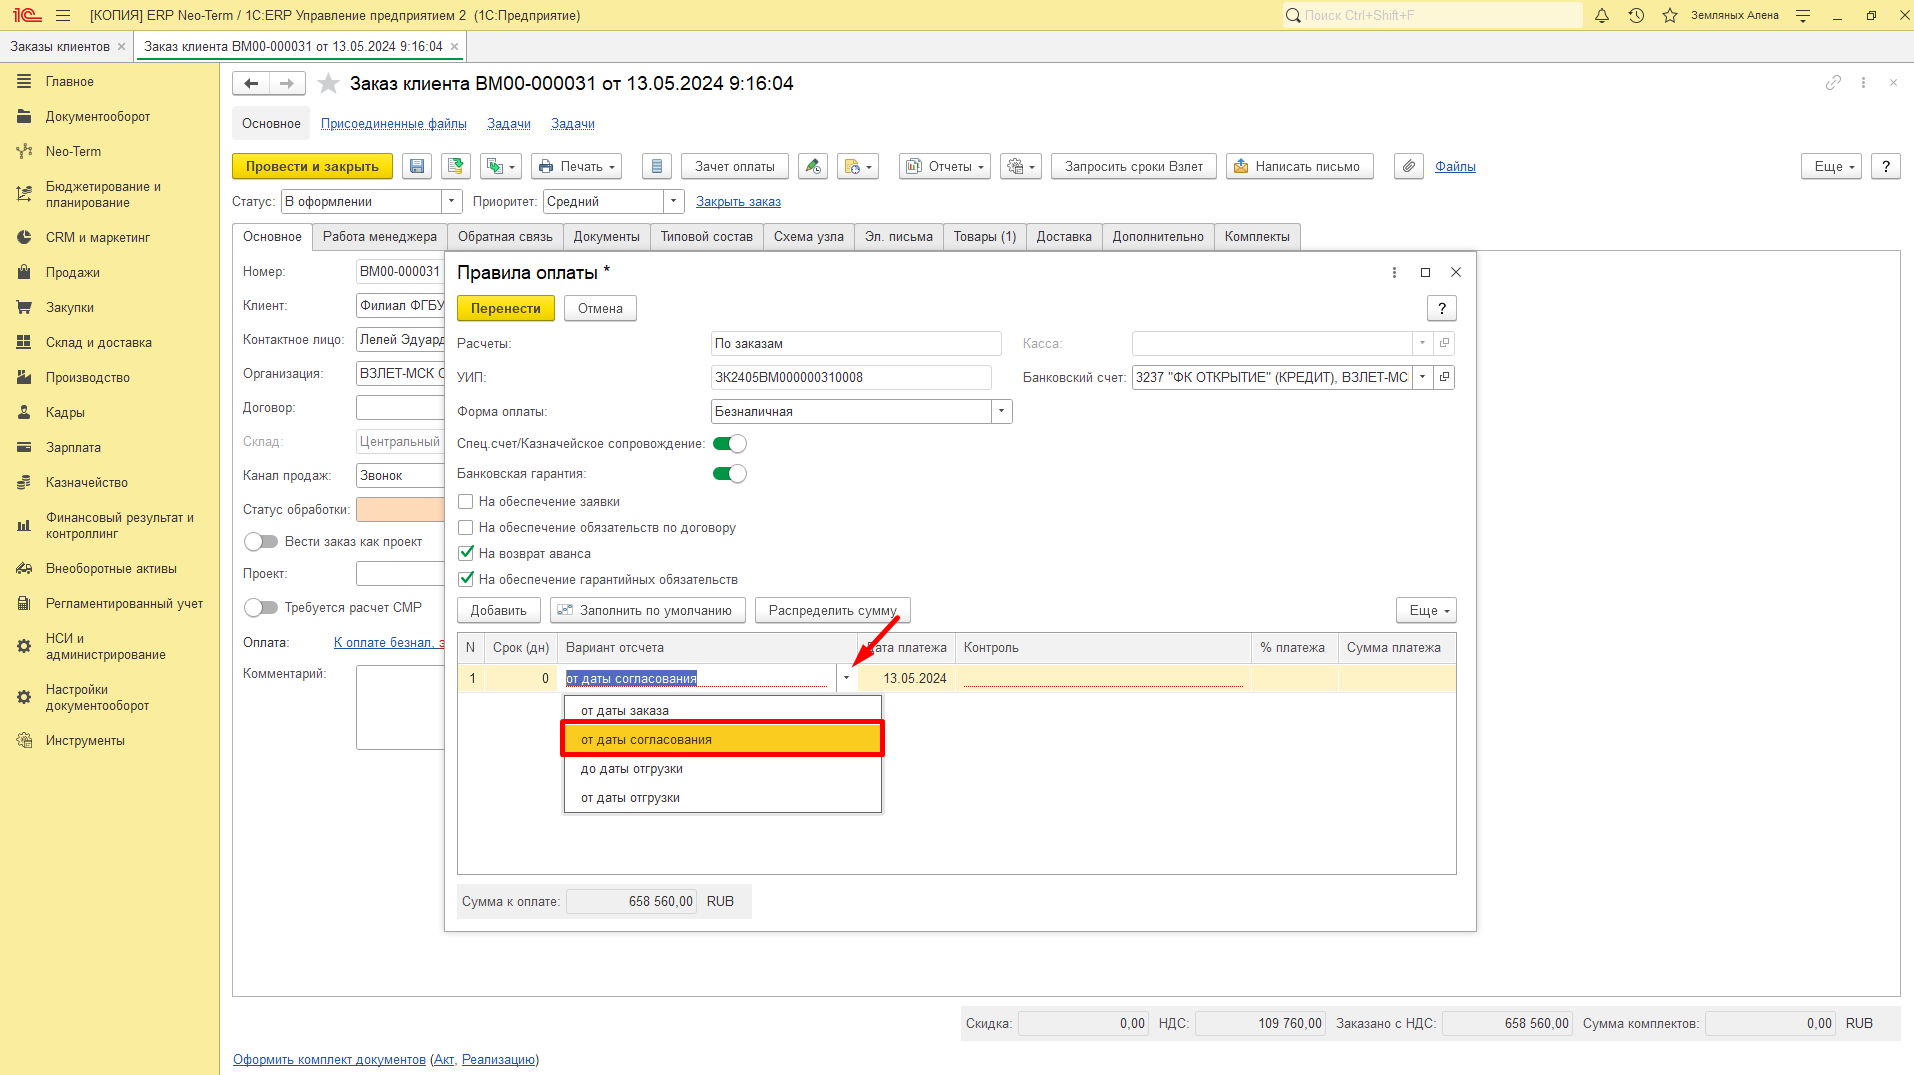Copy link to order chain icon

pos(1833,83)
